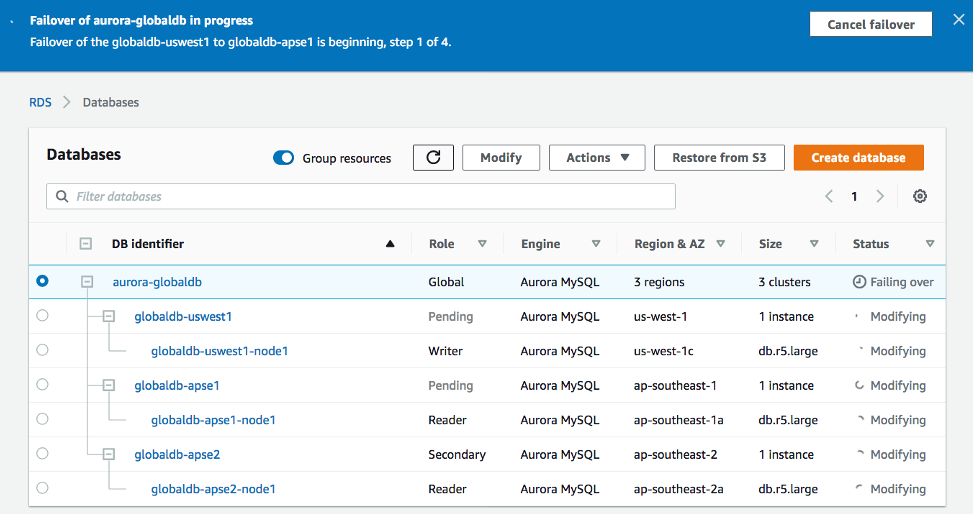Viewport: 973px width, 514px height.
Task: Click the search magnifier icon
Action: coord(62,196)
